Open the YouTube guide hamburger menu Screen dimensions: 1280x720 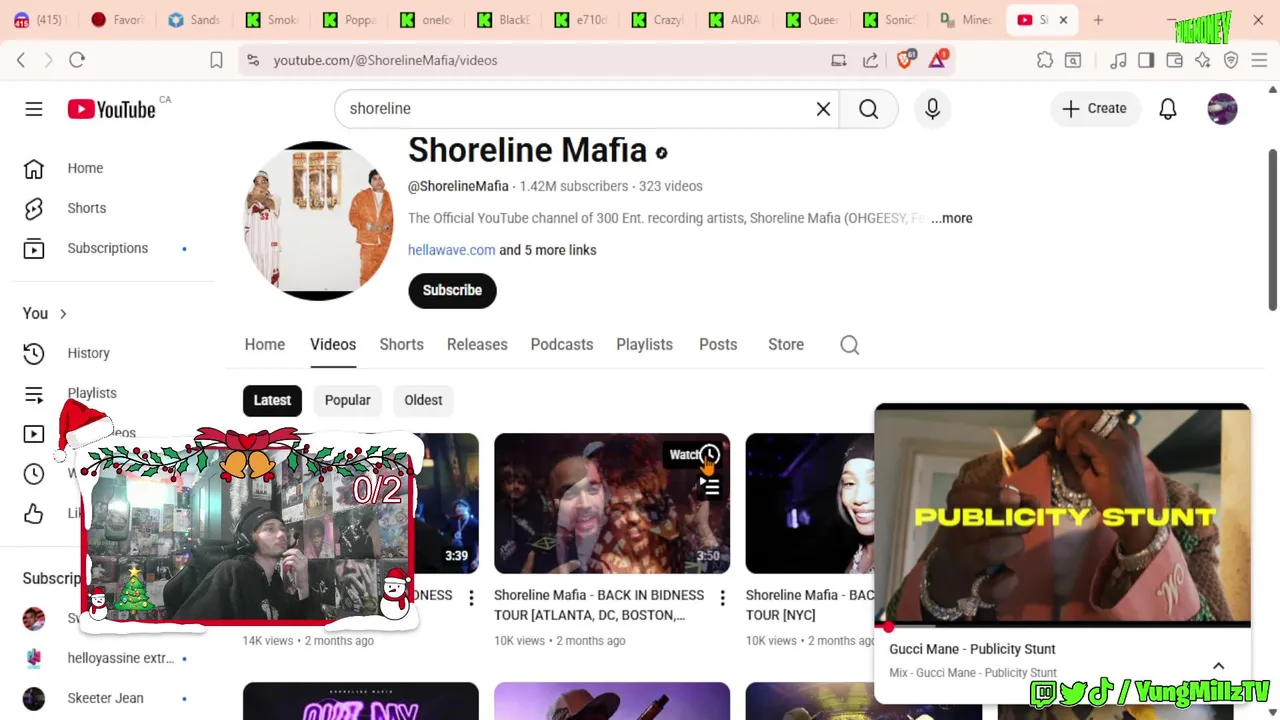(x=34, y=109)
